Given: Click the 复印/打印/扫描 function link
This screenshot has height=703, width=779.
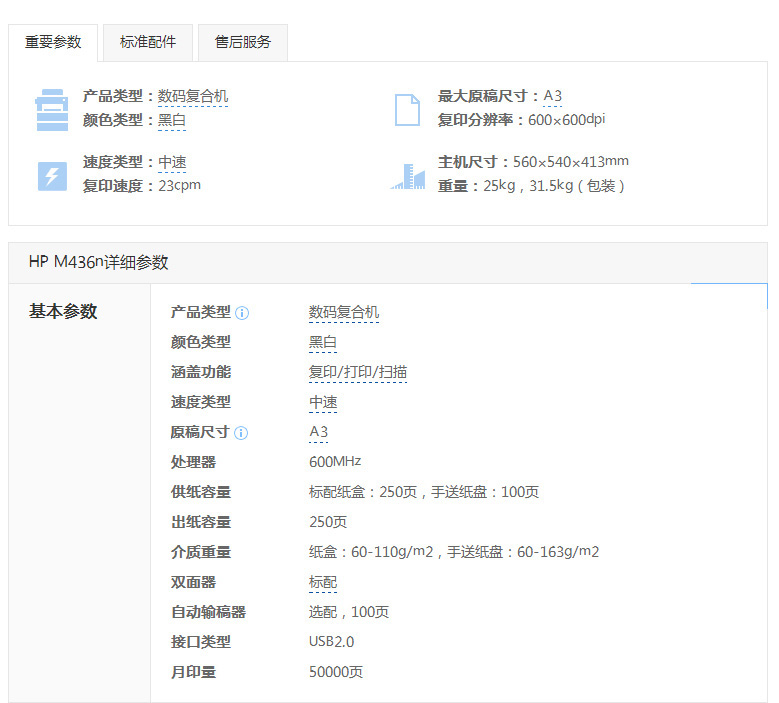Looking at the screenshot, I should tap(358, 373).
